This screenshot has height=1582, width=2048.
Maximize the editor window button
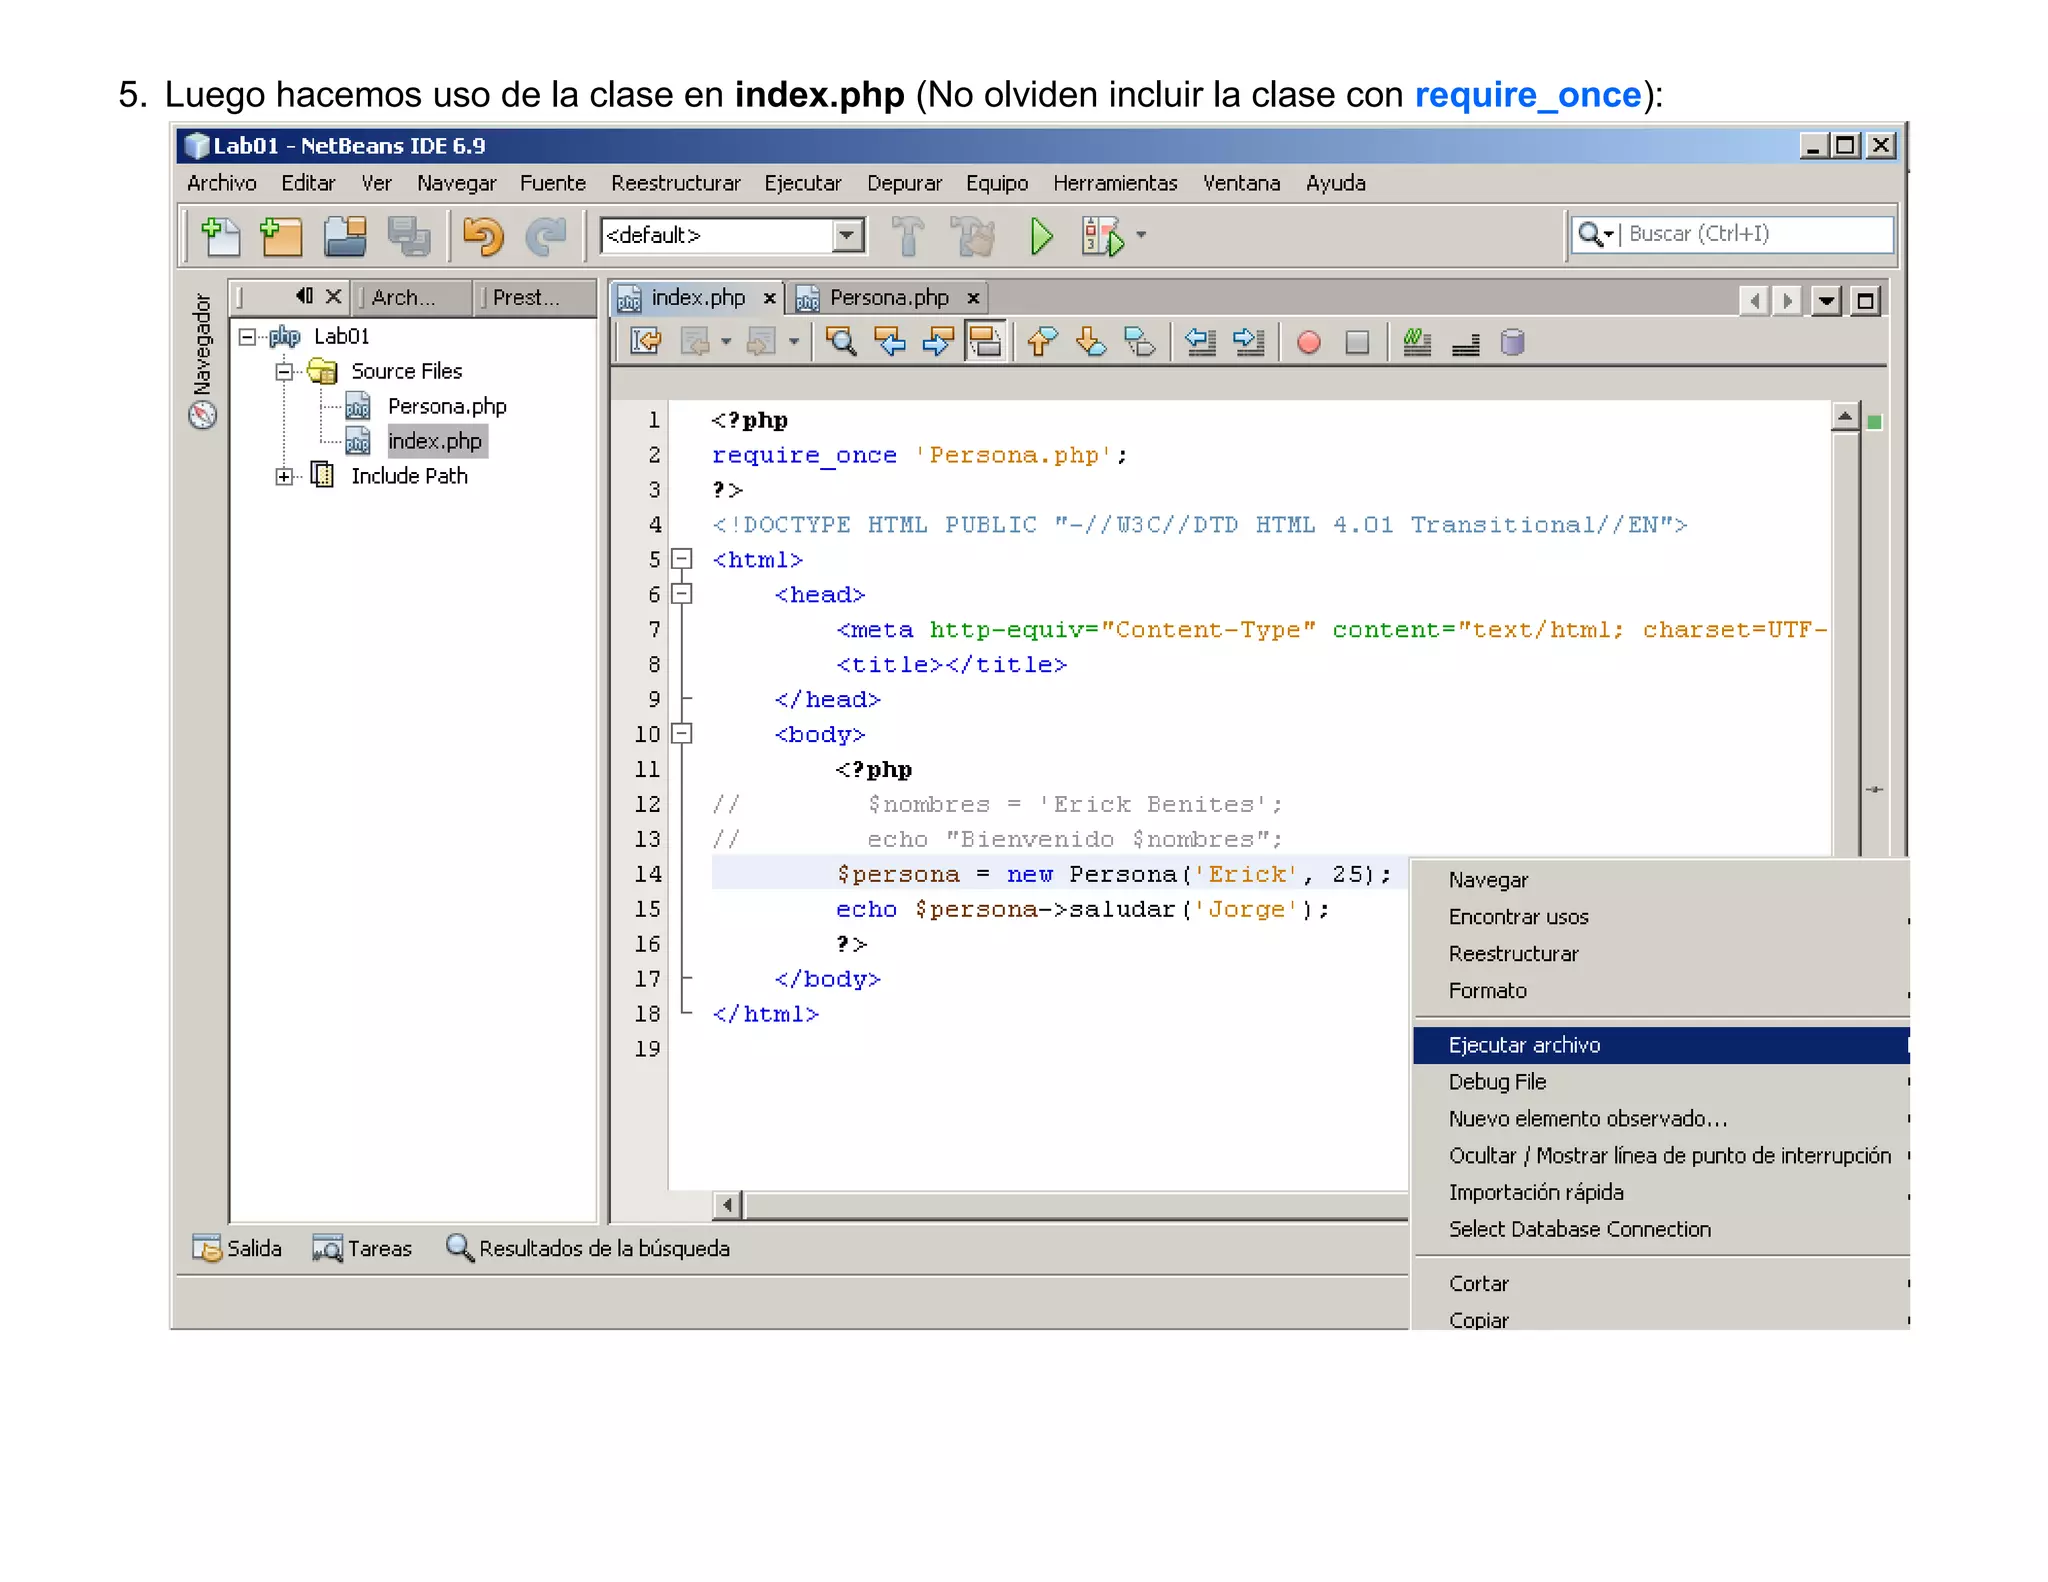coord(1865,301)
